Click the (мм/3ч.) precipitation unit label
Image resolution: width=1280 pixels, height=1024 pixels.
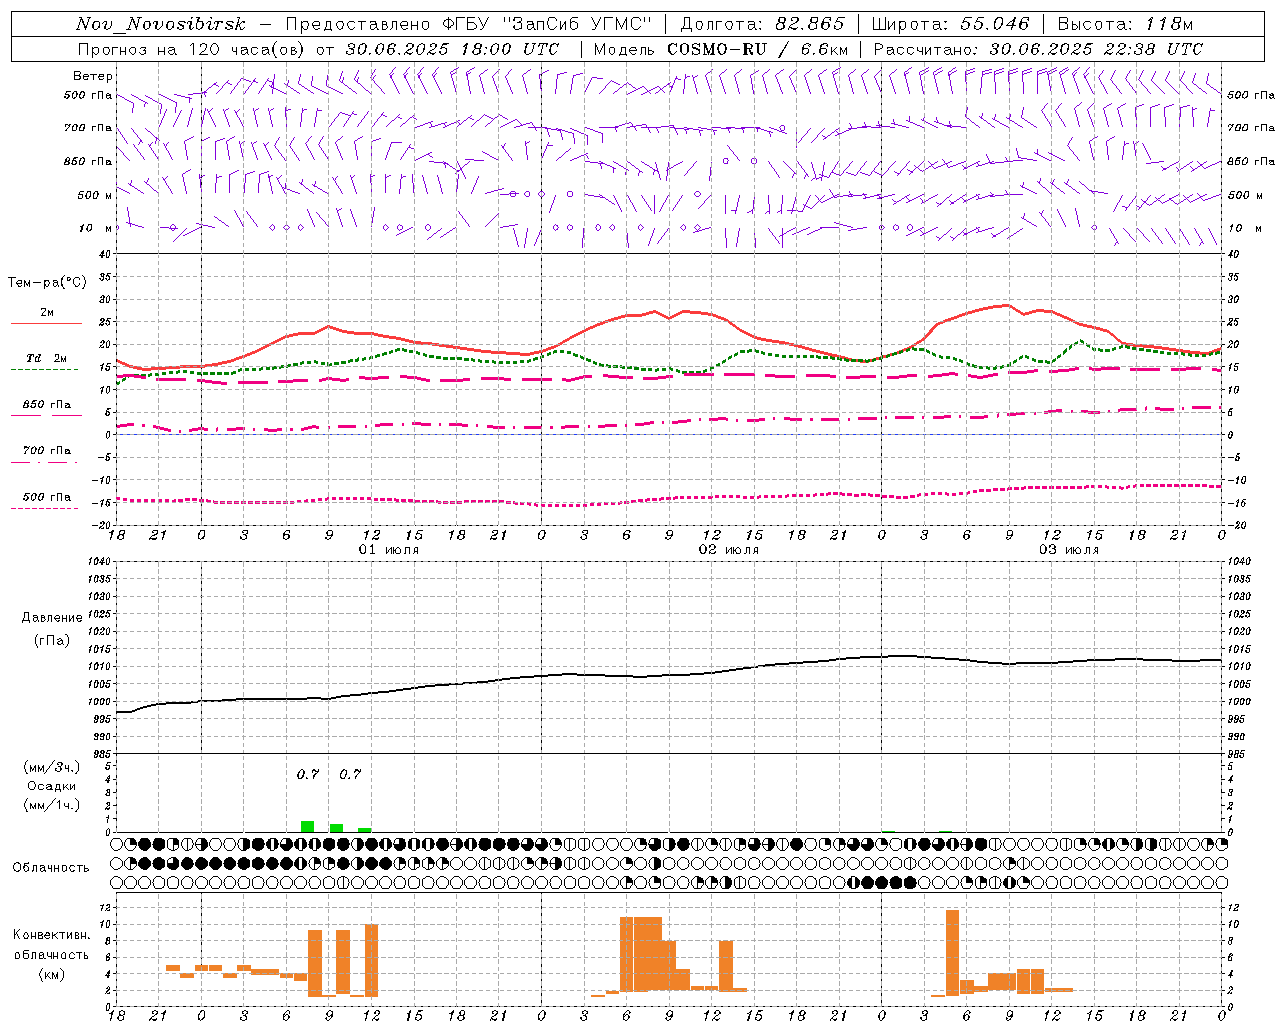(52, 767)
